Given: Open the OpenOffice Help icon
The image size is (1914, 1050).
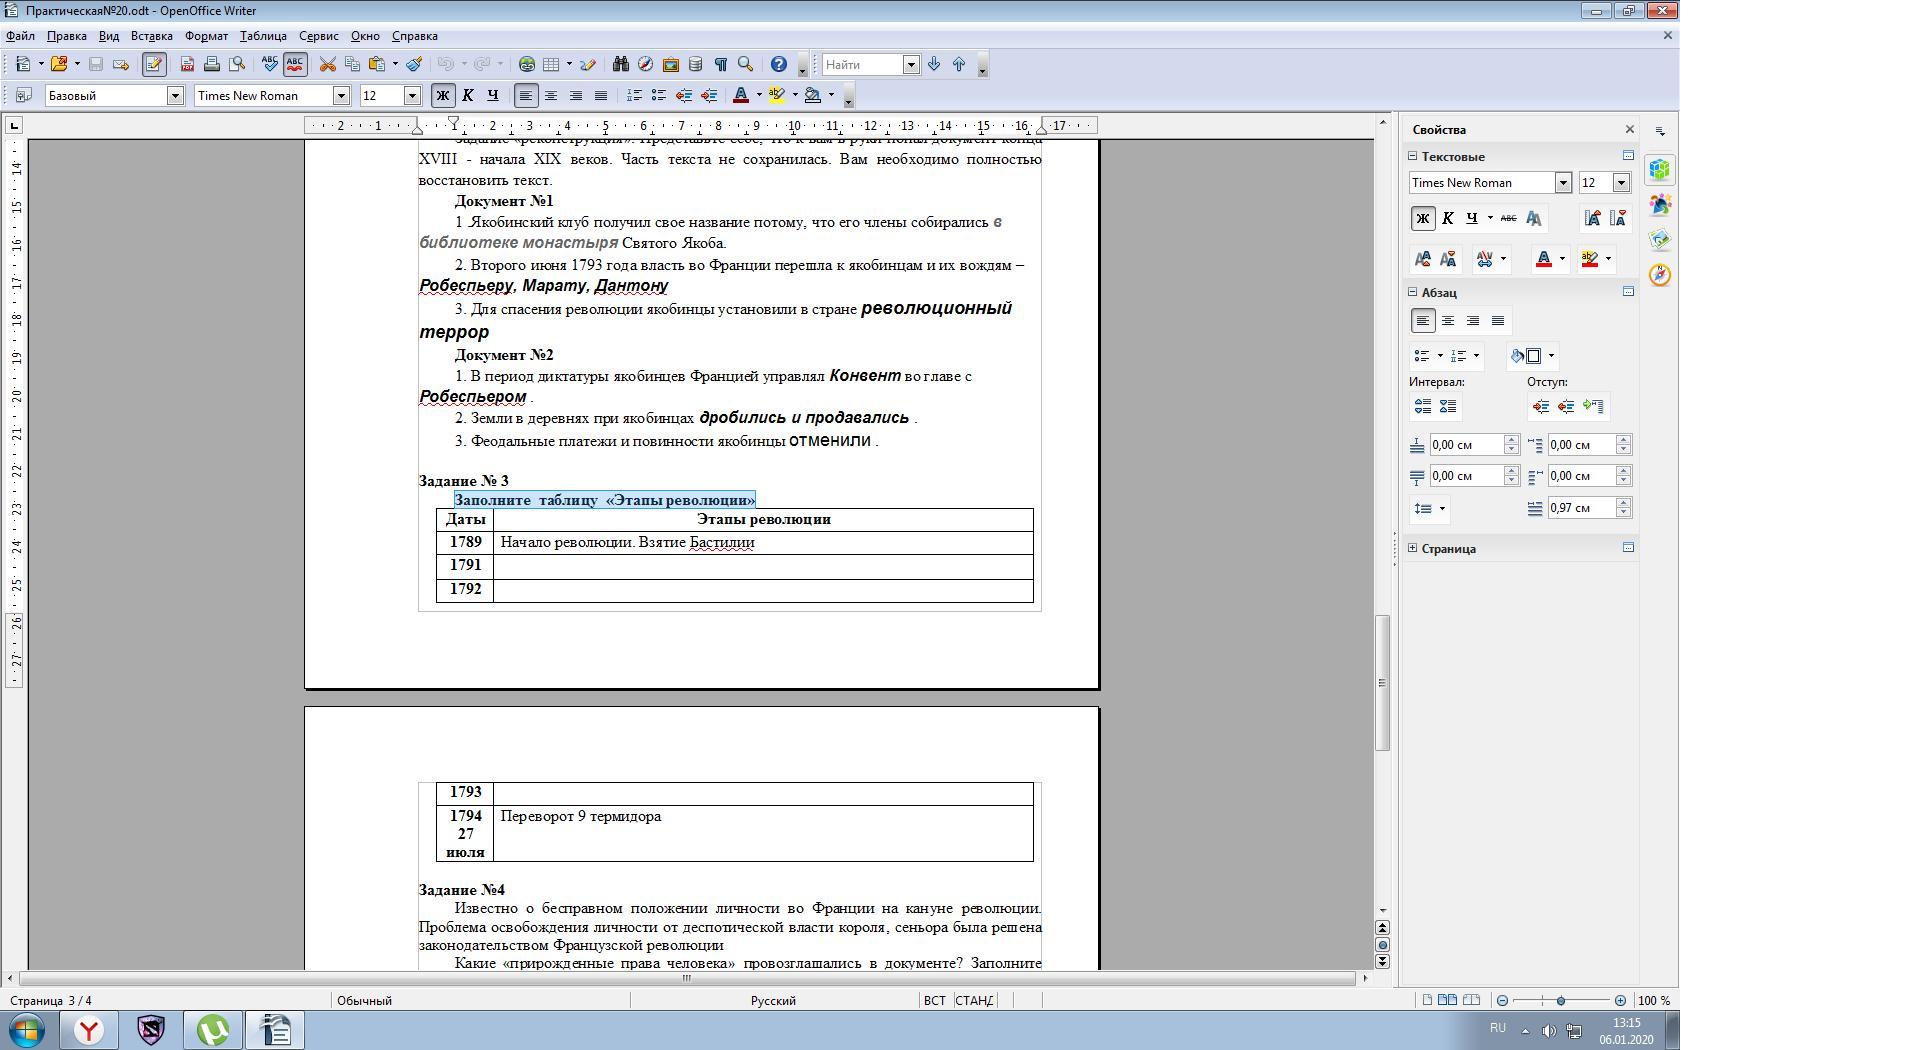Looking at the screenshot, I should pyautogui.click(x=778, y=65).
